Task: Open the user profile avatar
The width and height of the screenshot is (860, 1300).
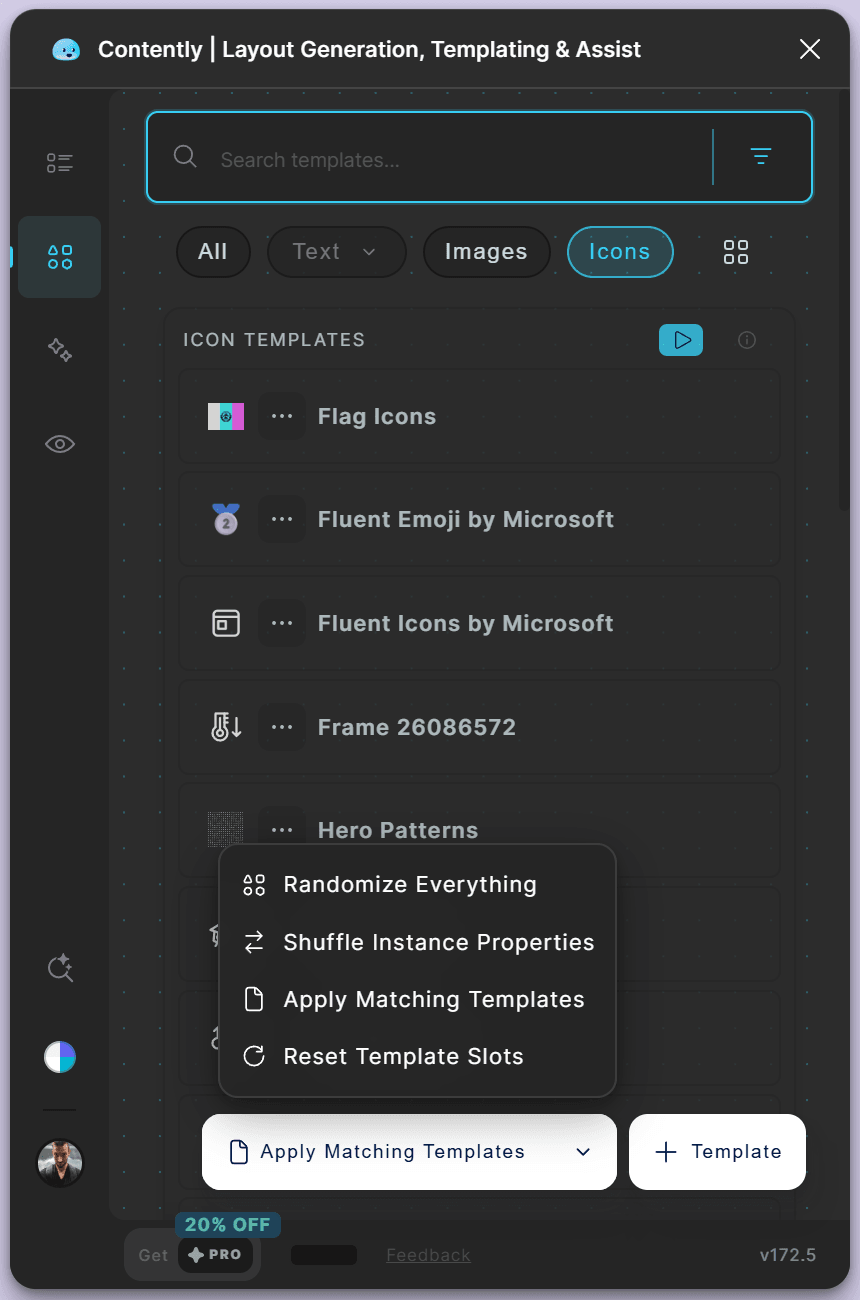Action: 60,1163
